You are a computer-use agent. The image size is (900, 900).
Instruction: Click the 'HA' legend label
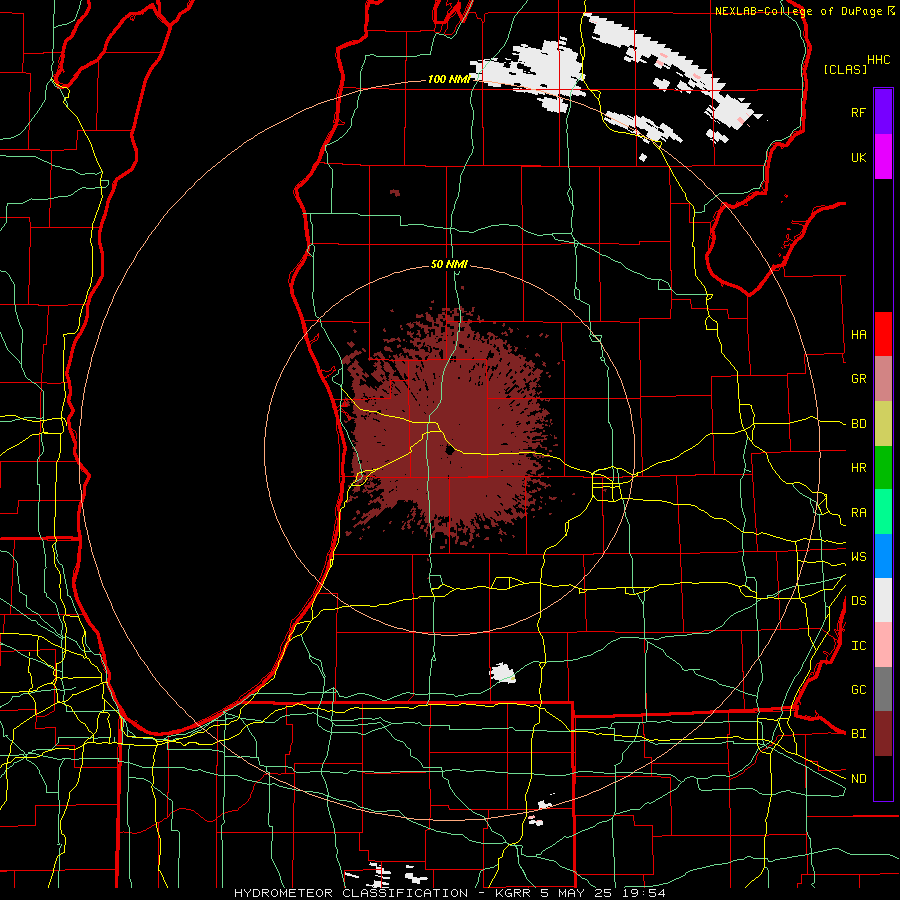pos(858,334)
